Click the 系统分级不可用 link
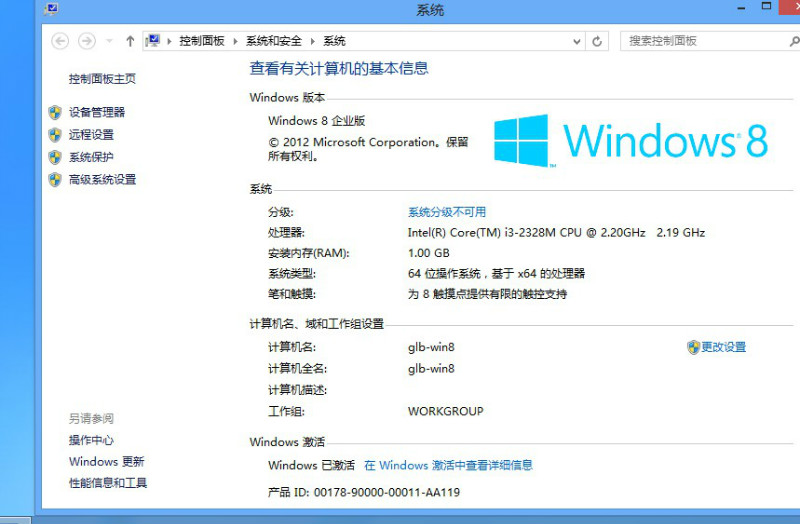 click(447, 212)
